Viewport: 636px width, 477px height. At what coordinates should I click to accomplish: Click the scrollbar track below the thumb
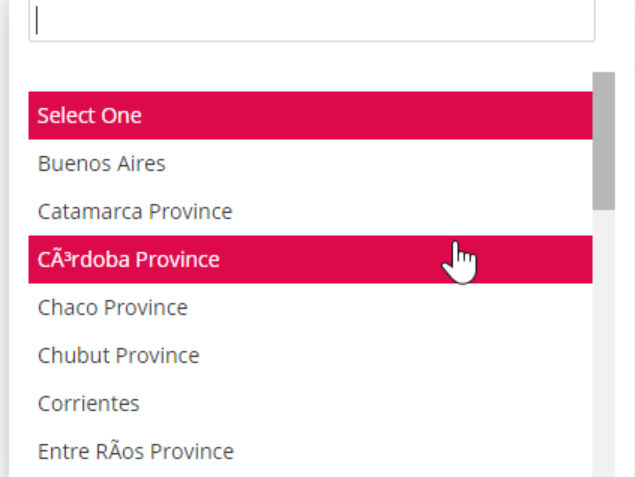pyautogui.click(x=604, y=343)
